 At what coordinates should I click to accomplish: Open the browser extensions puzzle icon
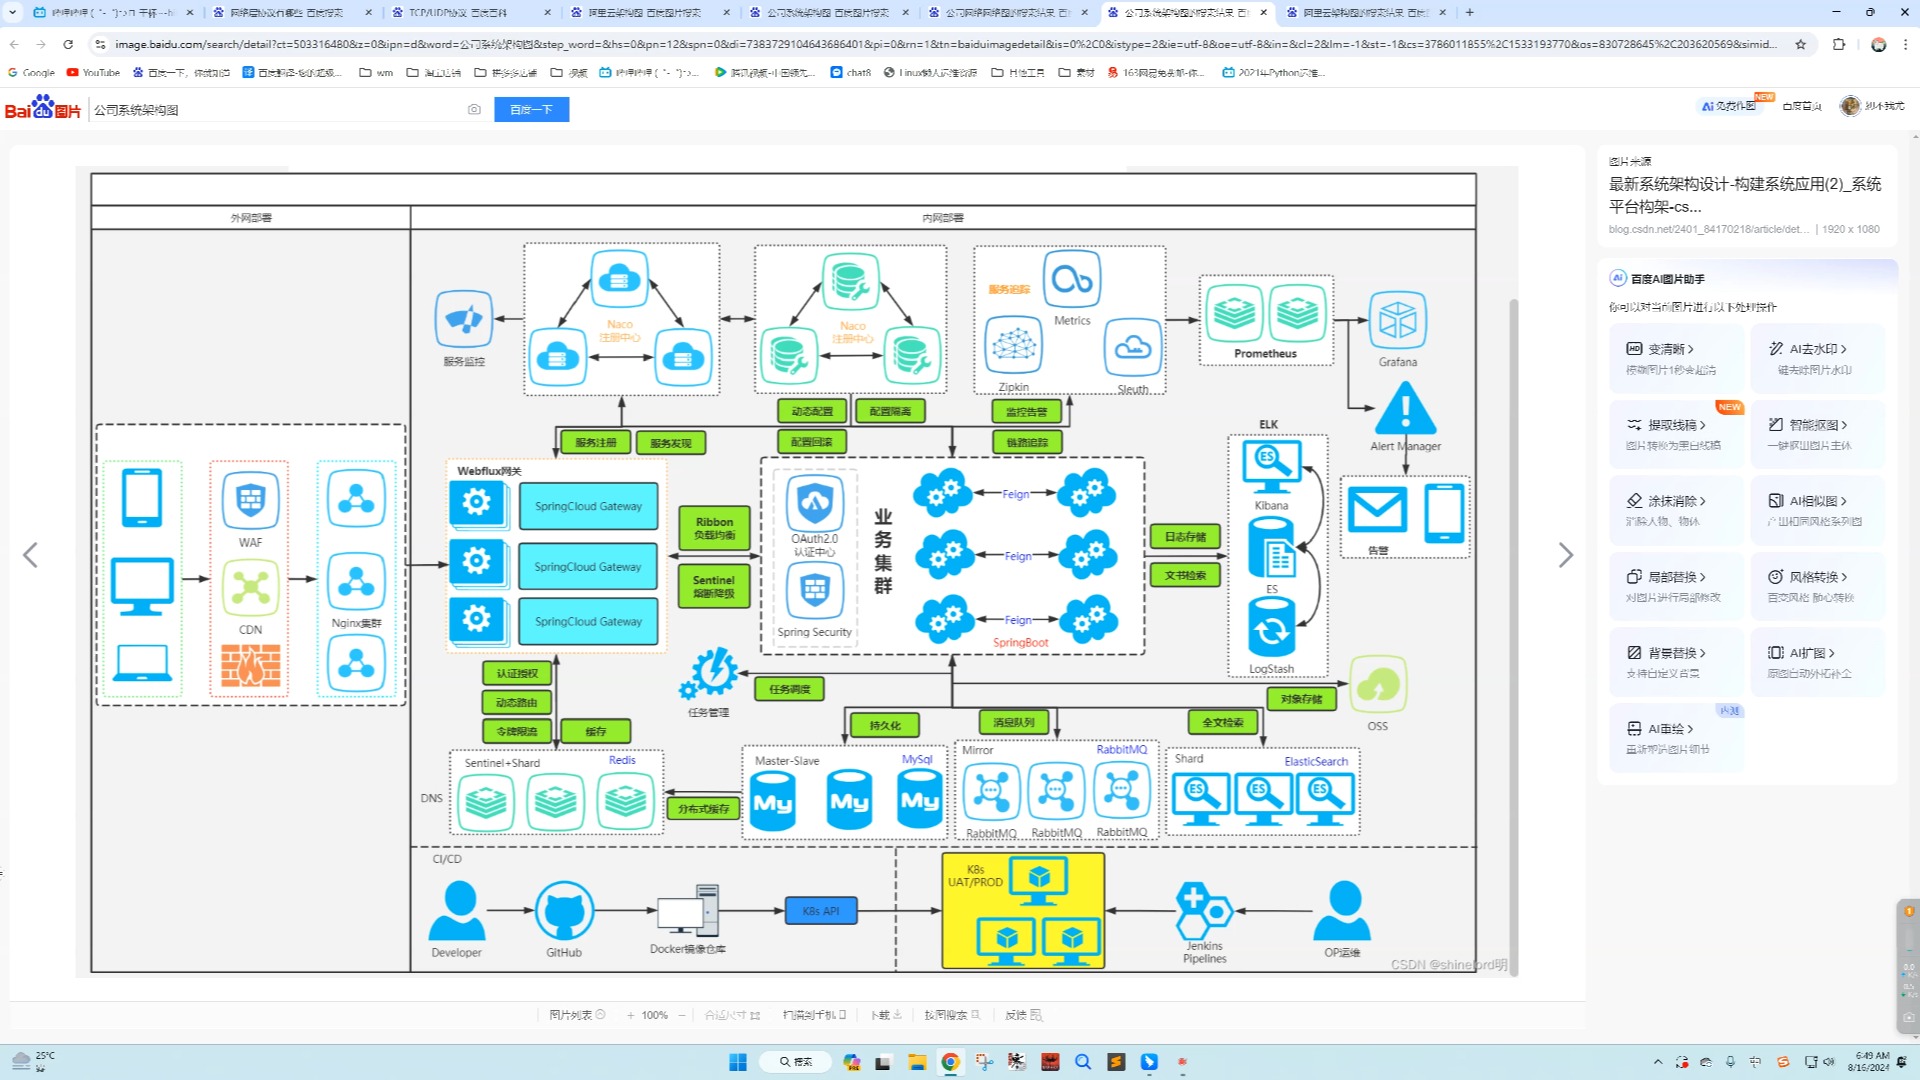(1838, 44)
